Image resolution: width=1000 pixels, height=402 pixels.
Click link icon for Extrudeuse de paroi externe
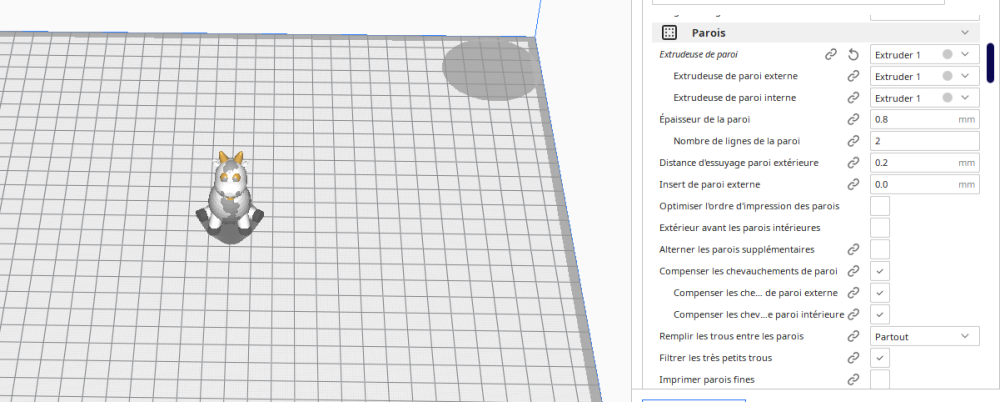point(853,77)
